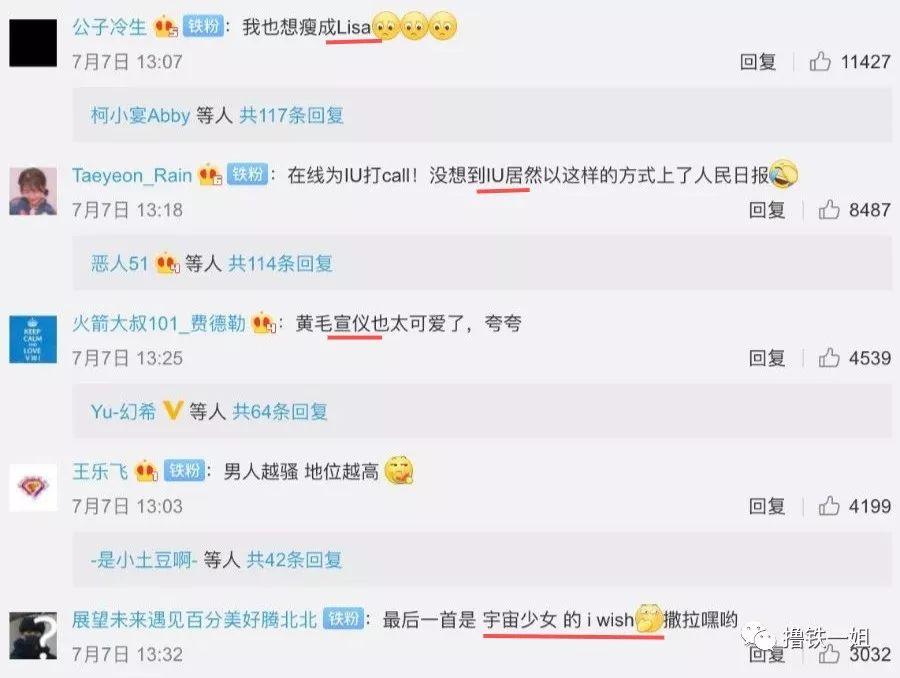Click the crown badge next to 恶人51
900x678 pixels.
point(168,264)
